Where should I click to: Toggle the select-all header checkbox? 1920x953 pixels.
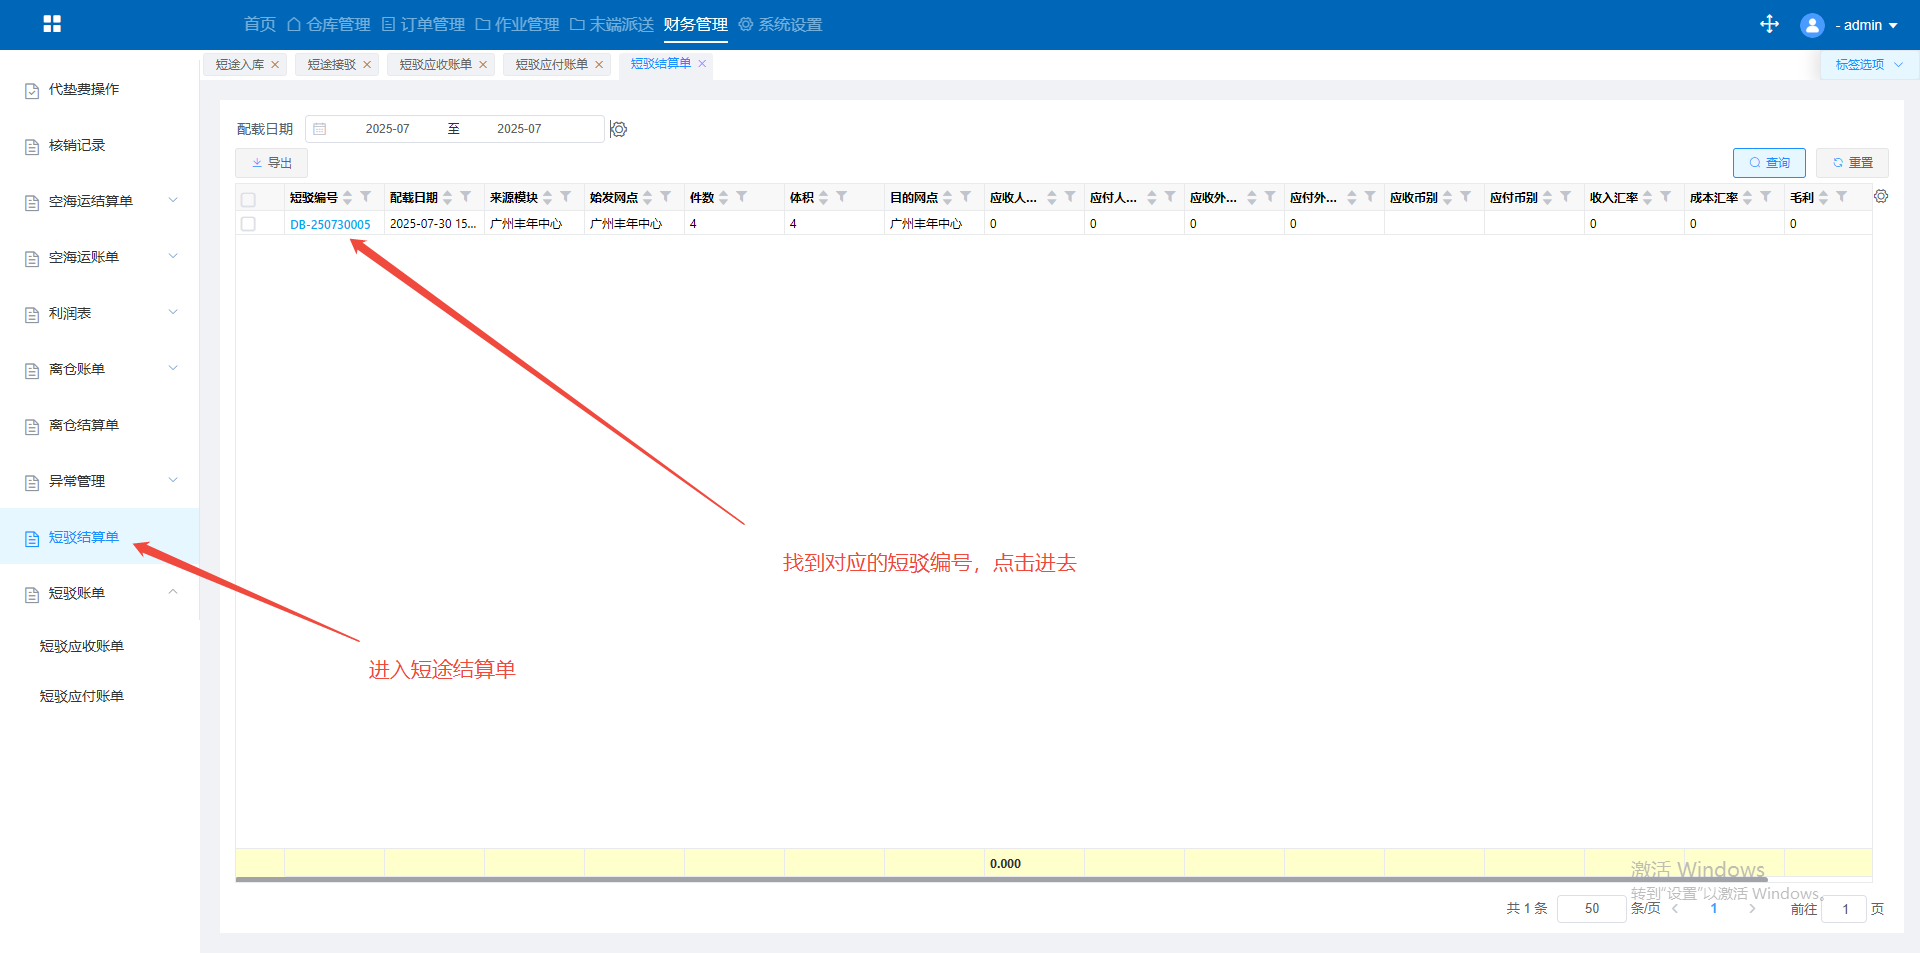tap(249, 199)
